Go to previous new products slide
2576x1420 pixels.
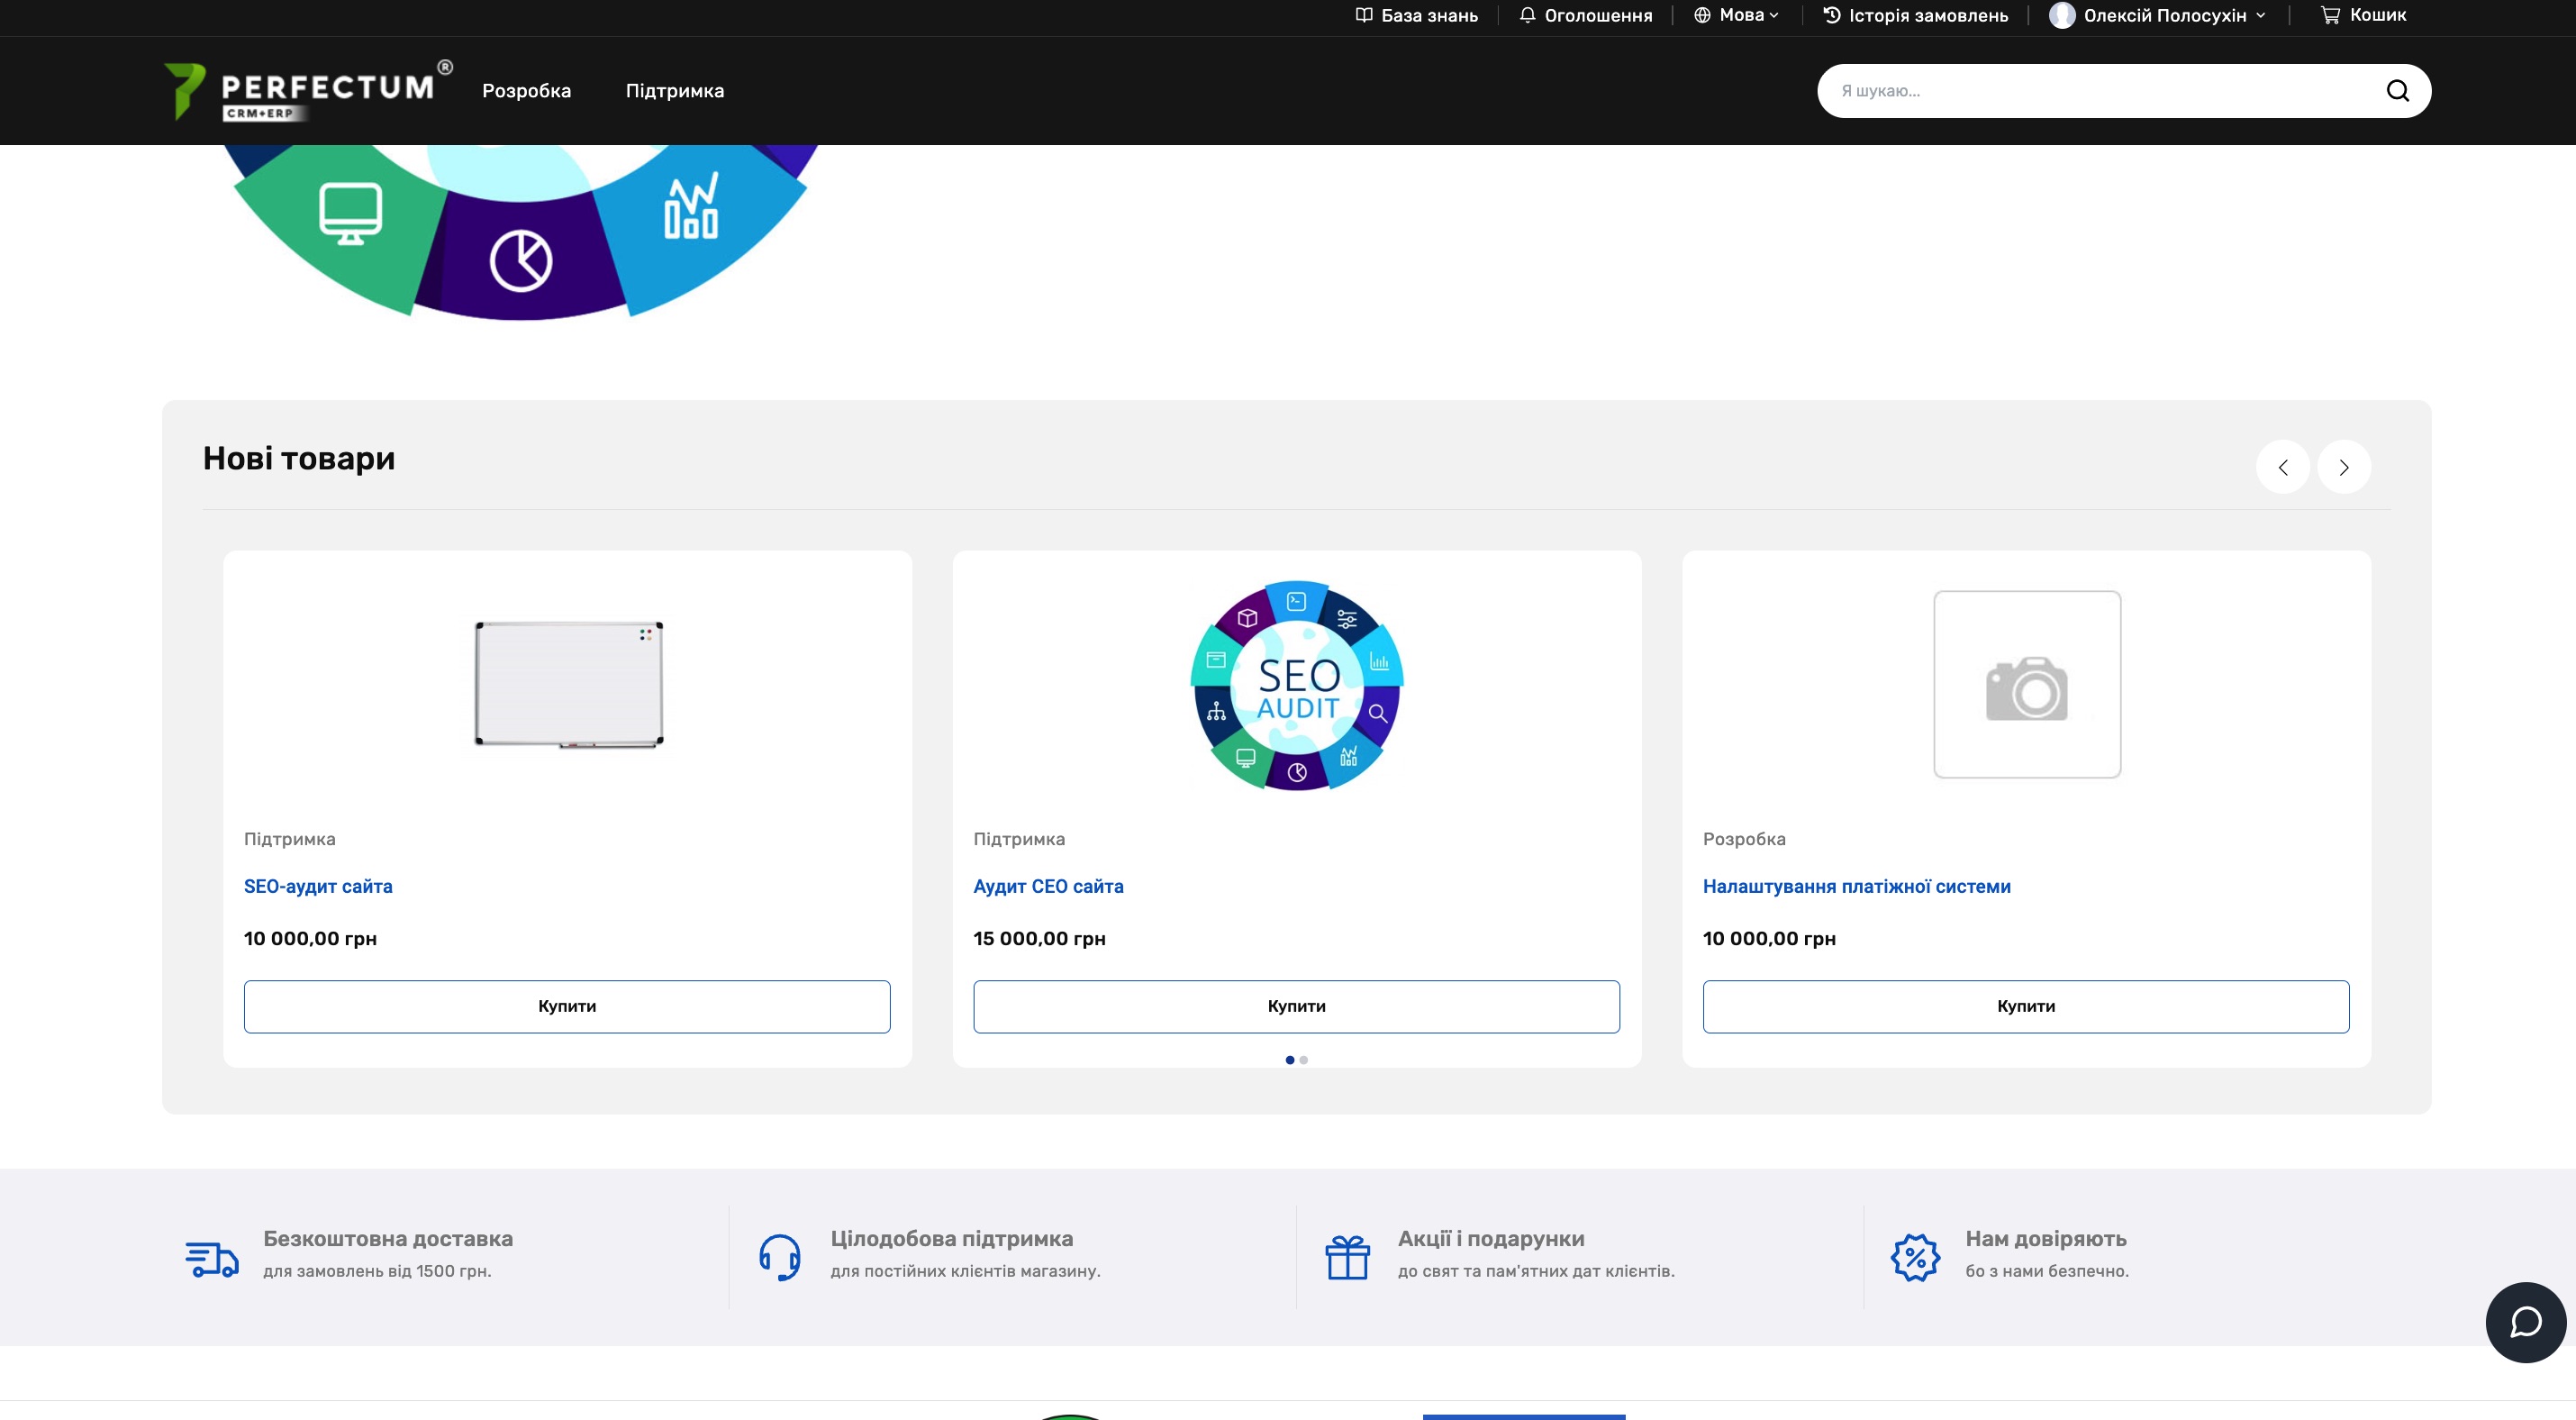(x=2283, y=467)
